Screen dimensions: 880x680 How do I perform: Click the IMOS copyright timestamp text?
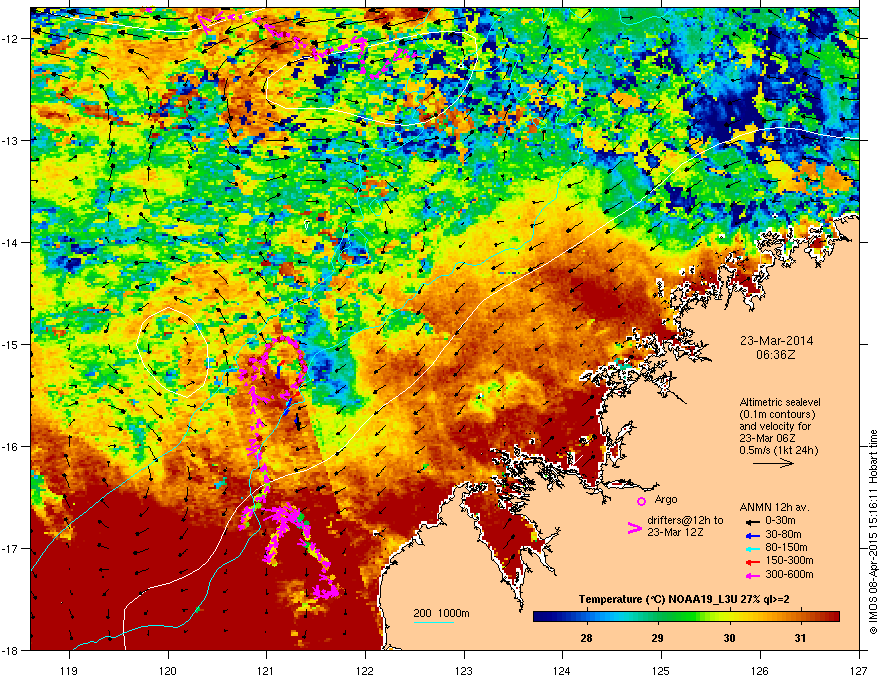tap(873, 532)
